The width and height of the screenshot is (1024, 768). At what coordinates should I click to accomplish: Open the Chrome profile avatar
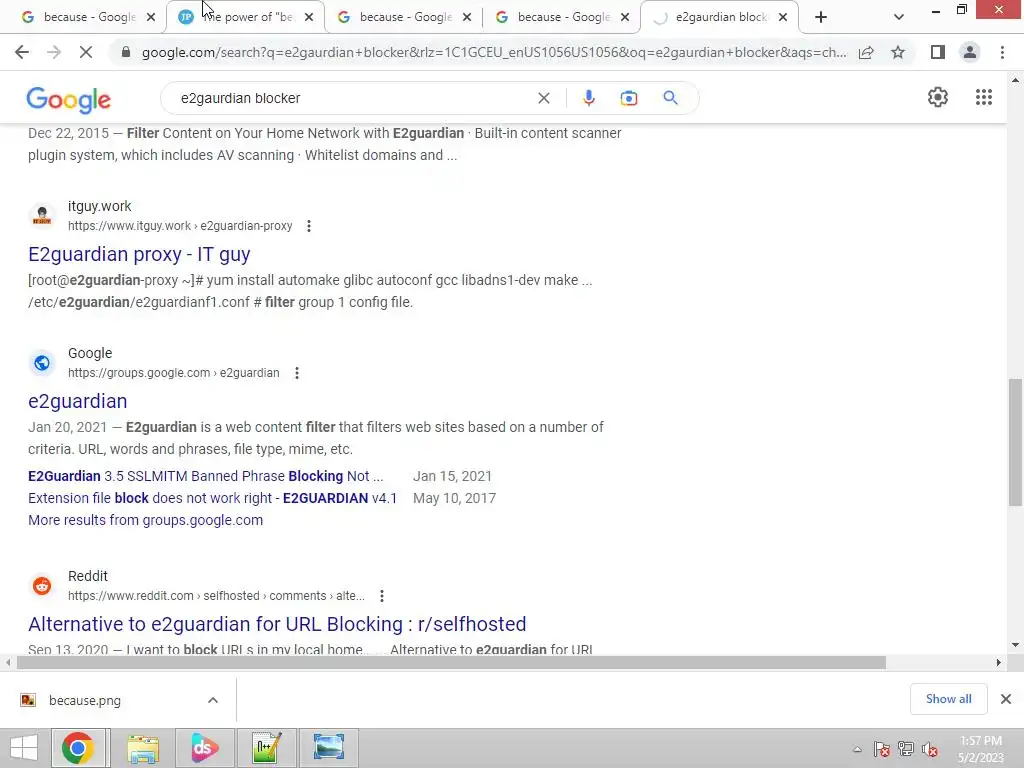pos(970,52)
